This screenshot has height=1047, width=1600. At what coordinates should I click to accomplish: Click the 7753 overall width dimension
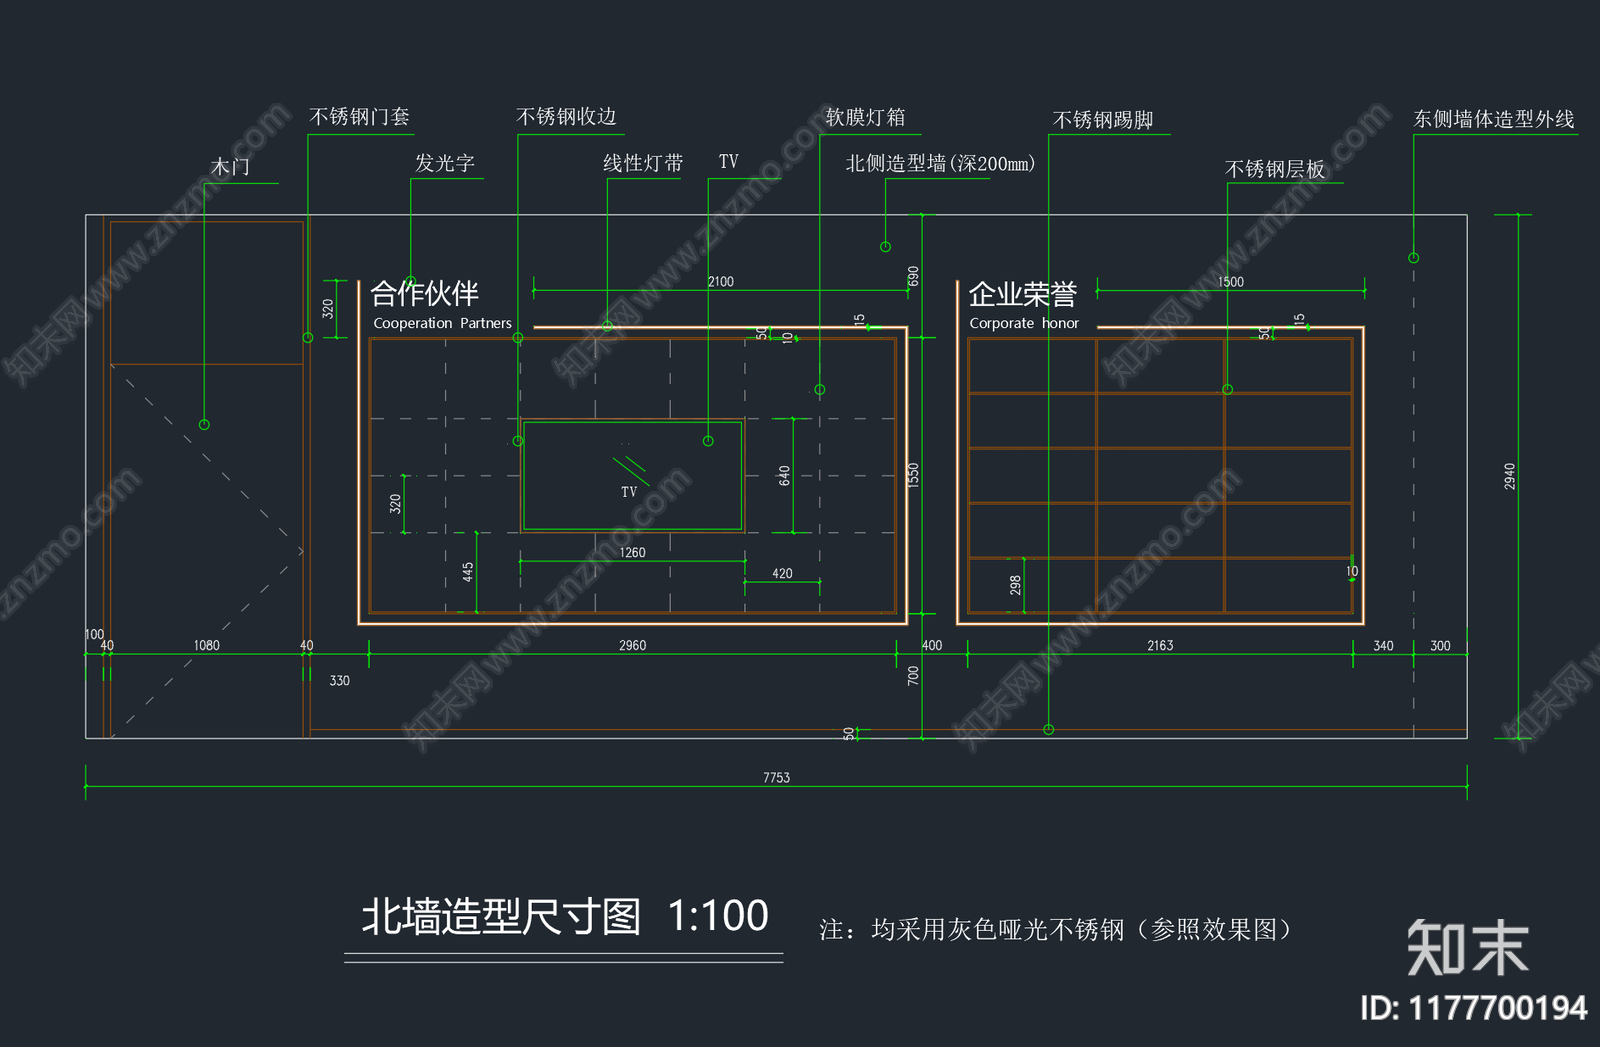(776, 777)
